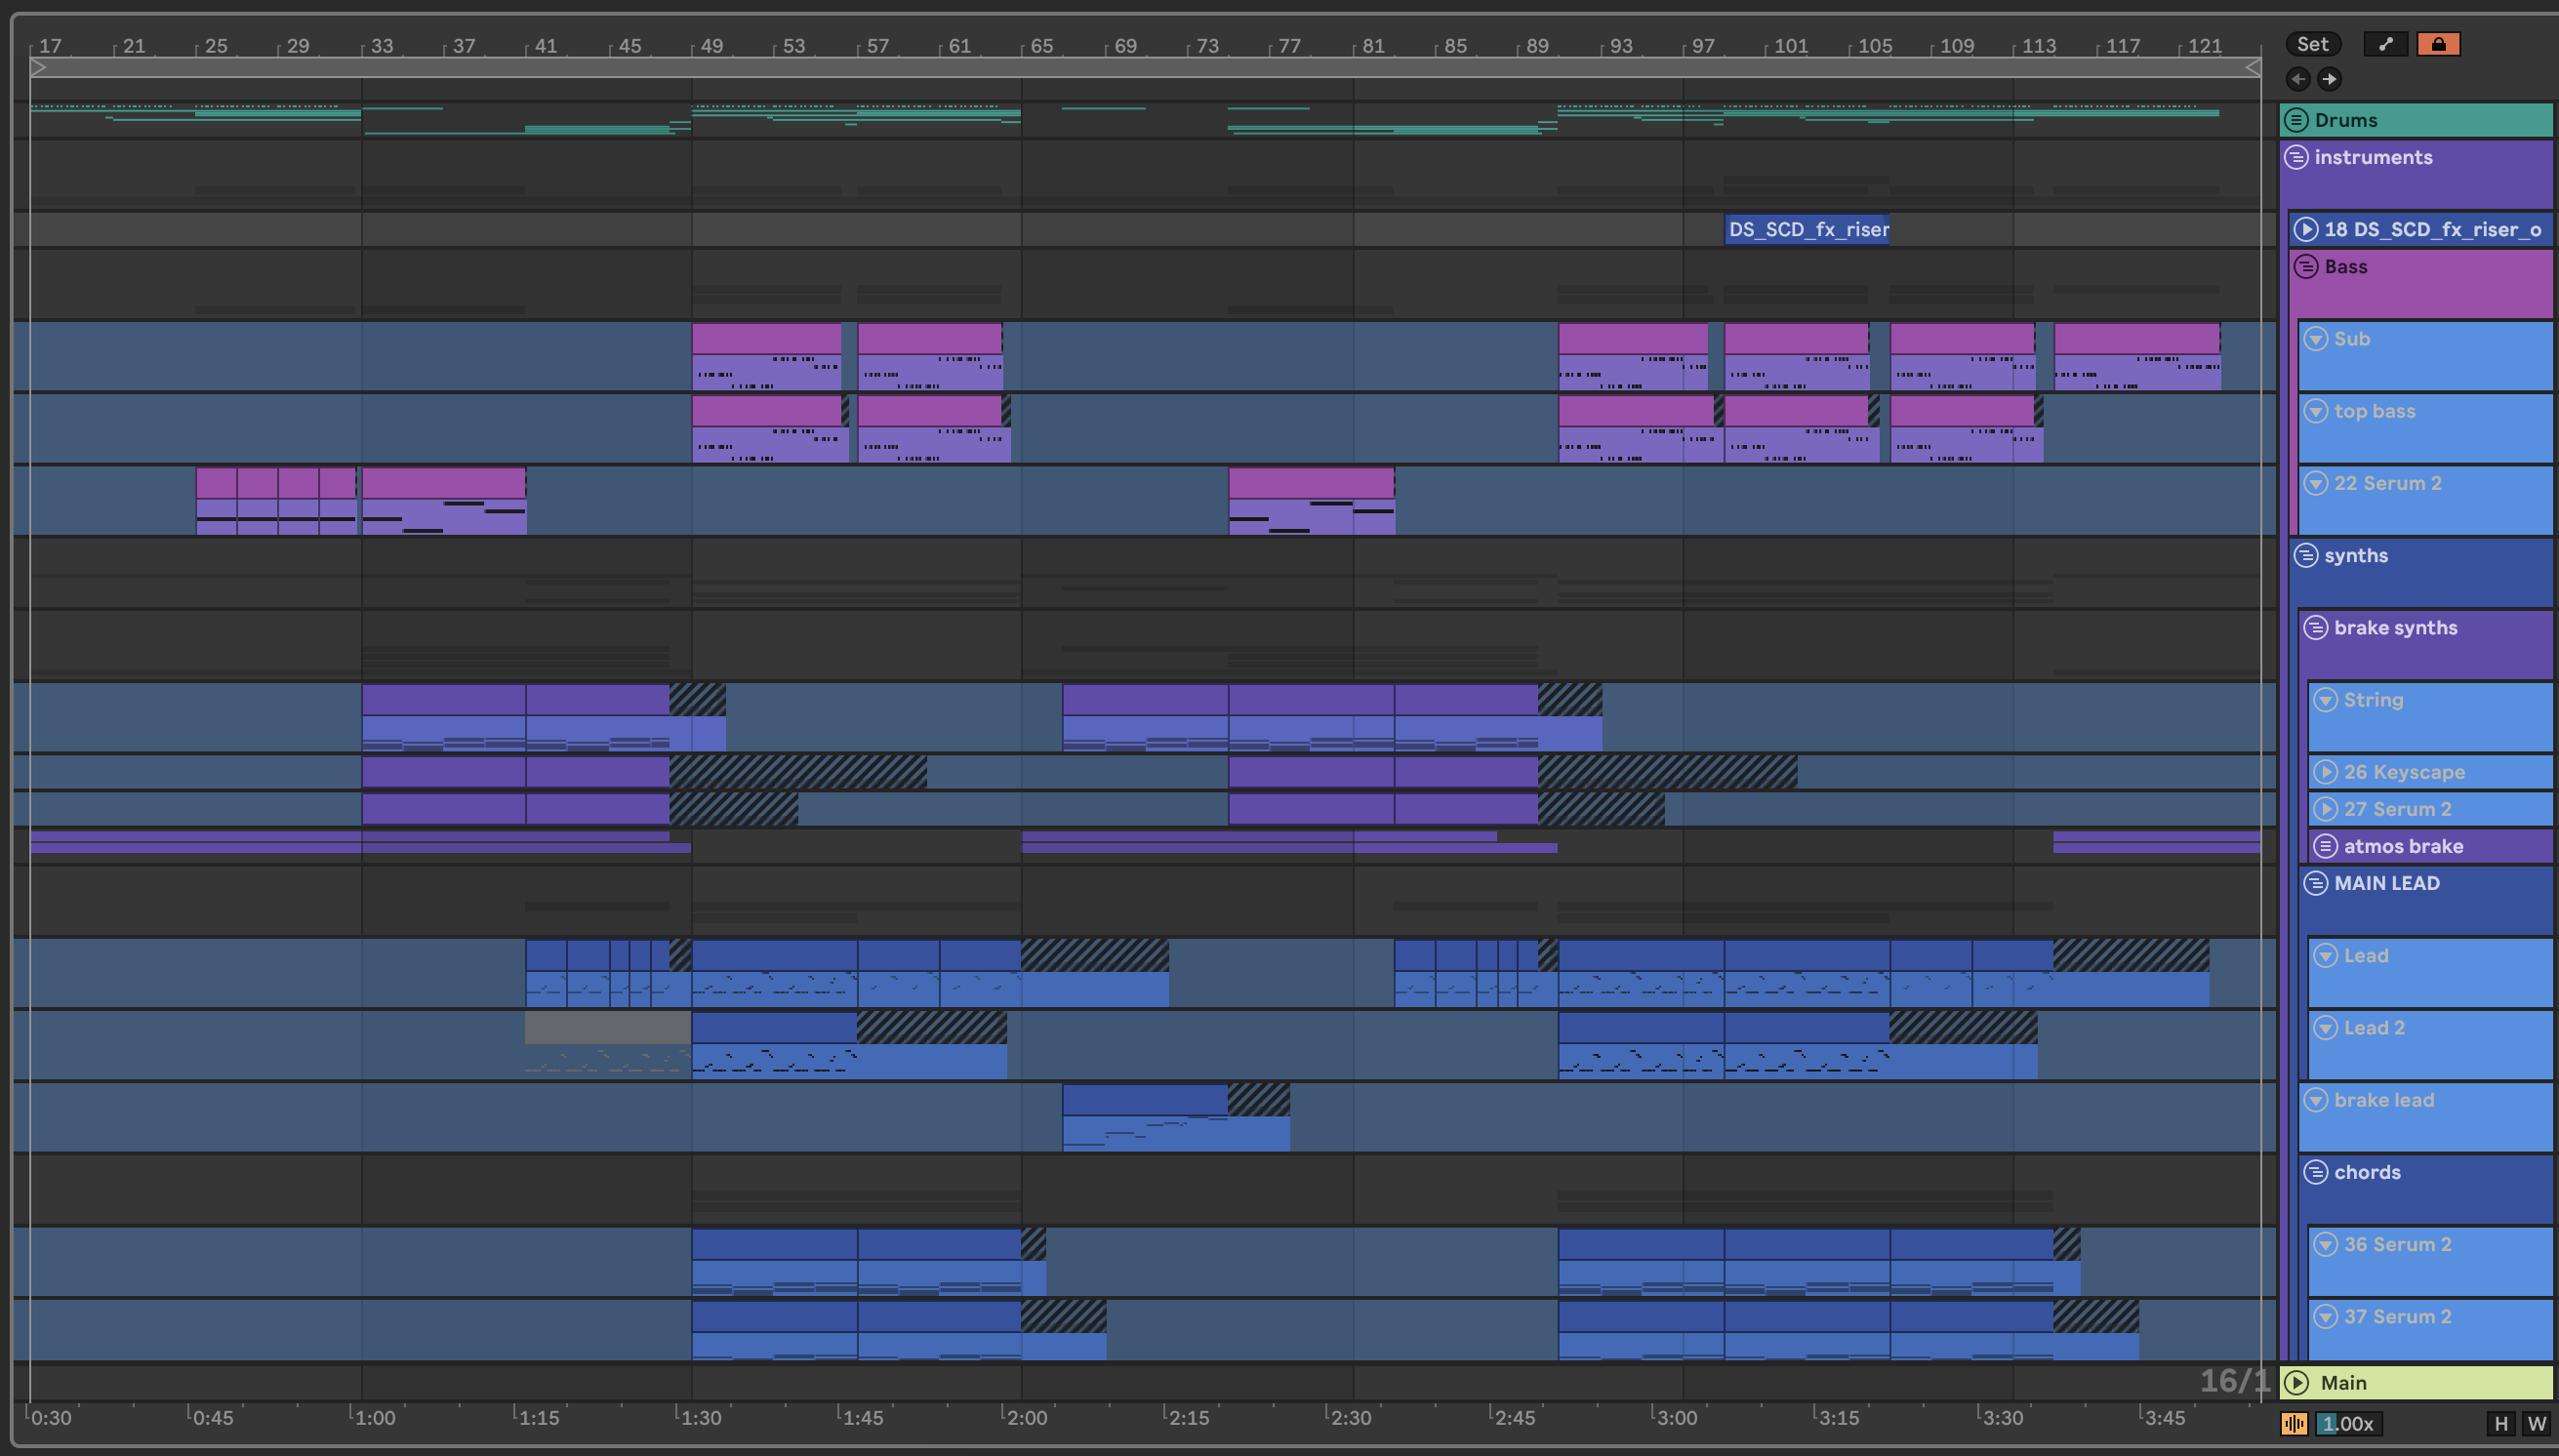Collapse the Drums group track
The height and width of the screenshot is (1456, 2559).
[2296, 120]
